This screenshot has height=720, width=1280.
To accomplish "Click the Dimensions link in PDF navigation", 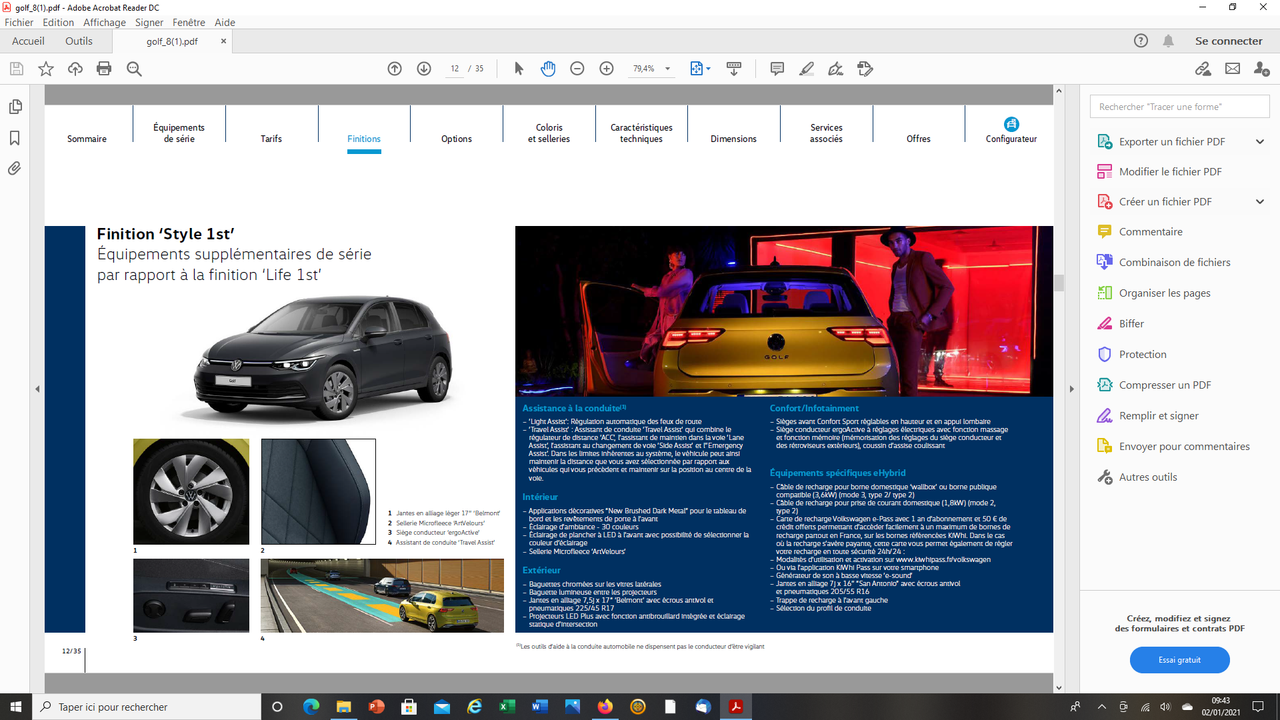I will (733, 139).
